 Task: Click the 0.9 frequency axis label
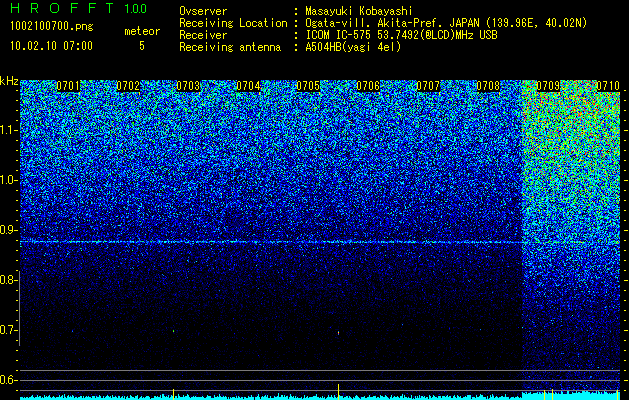tap(8, 230)
